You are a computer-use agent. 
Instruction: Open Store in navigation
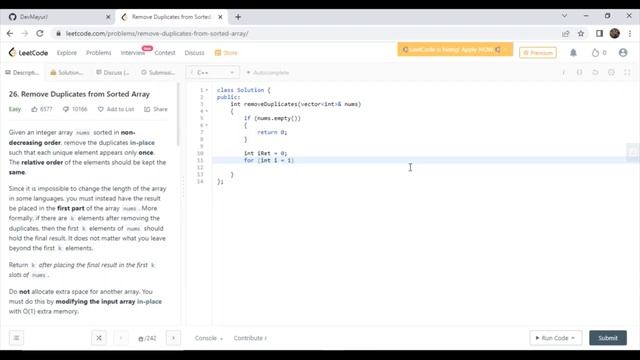[226, 53]
